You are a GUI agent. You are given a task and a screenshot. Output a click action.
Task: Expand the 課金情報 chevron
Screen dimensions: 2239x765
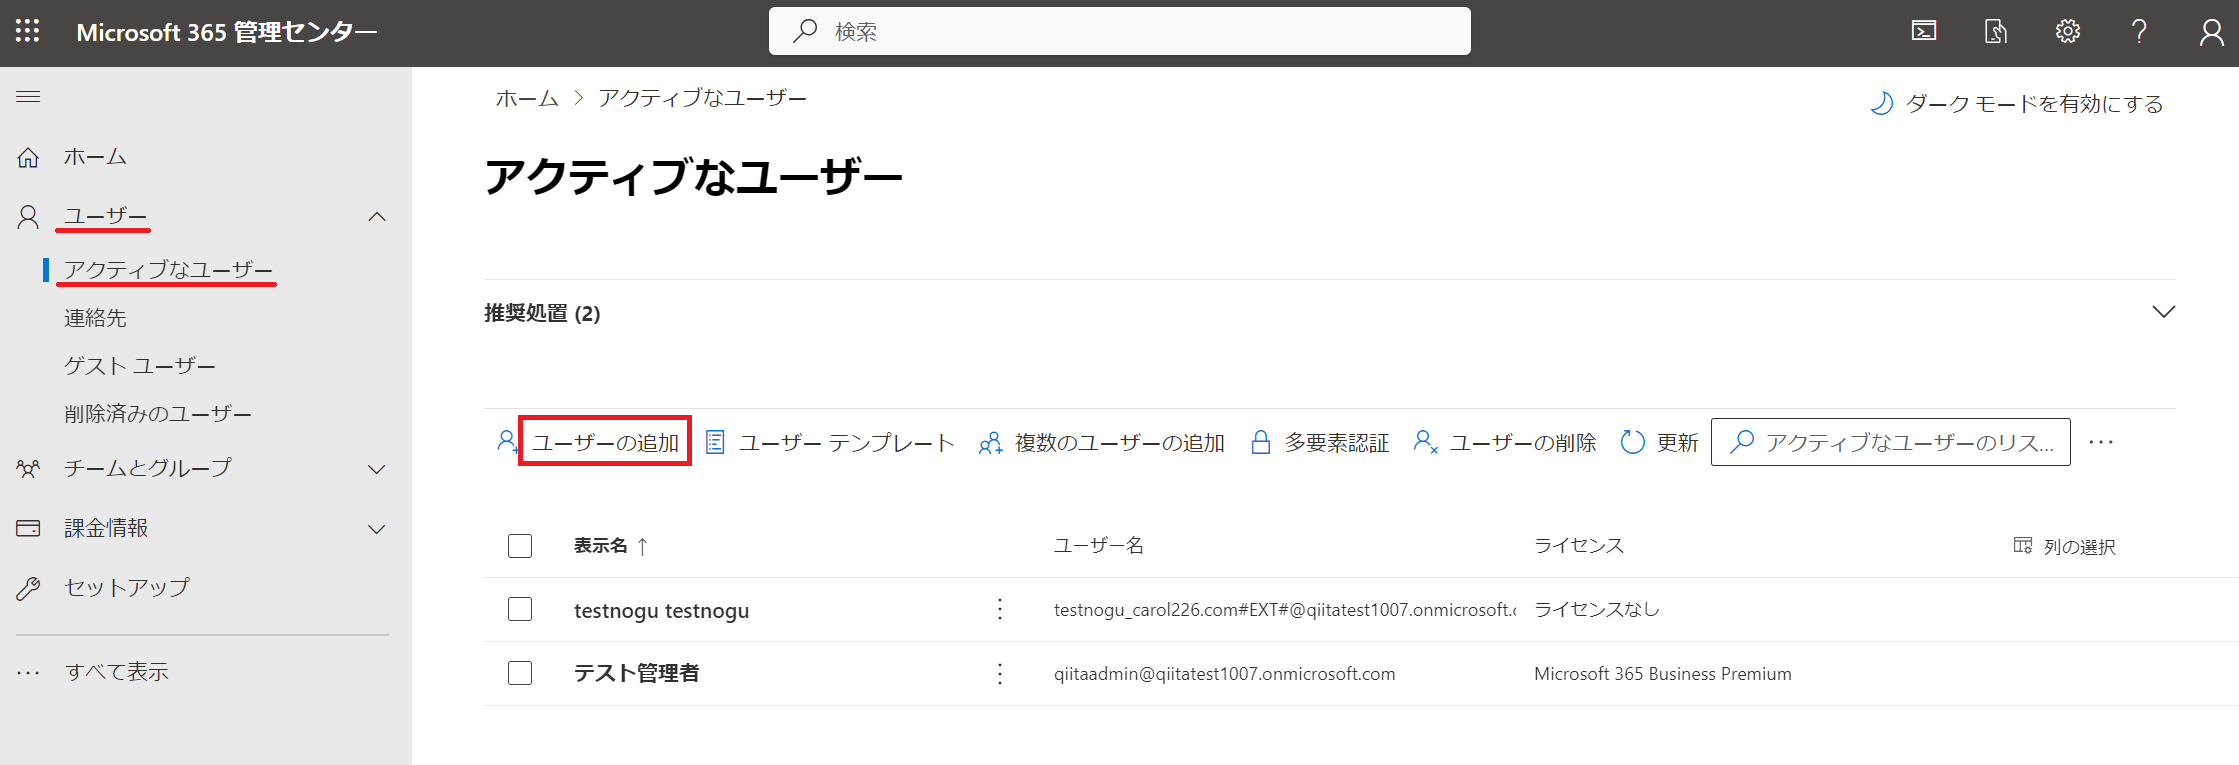(377, 529)
